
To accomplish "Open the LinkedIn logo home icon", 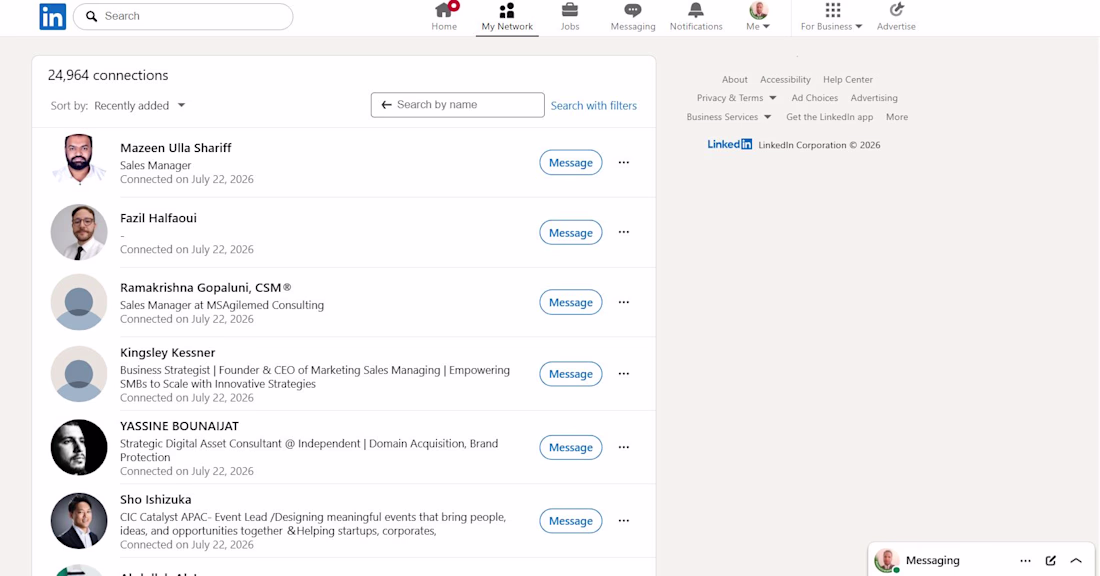I will [x=53, y=16].
